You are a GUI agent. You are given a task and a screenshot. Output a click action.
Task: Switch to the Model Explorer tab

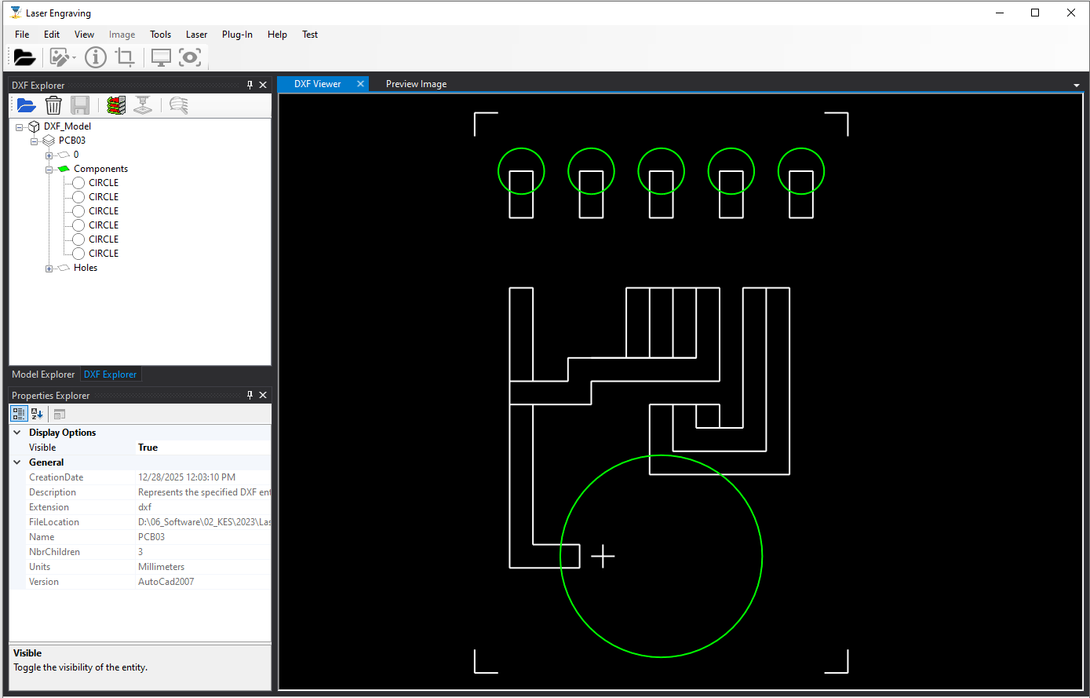[x=43, y=375]
